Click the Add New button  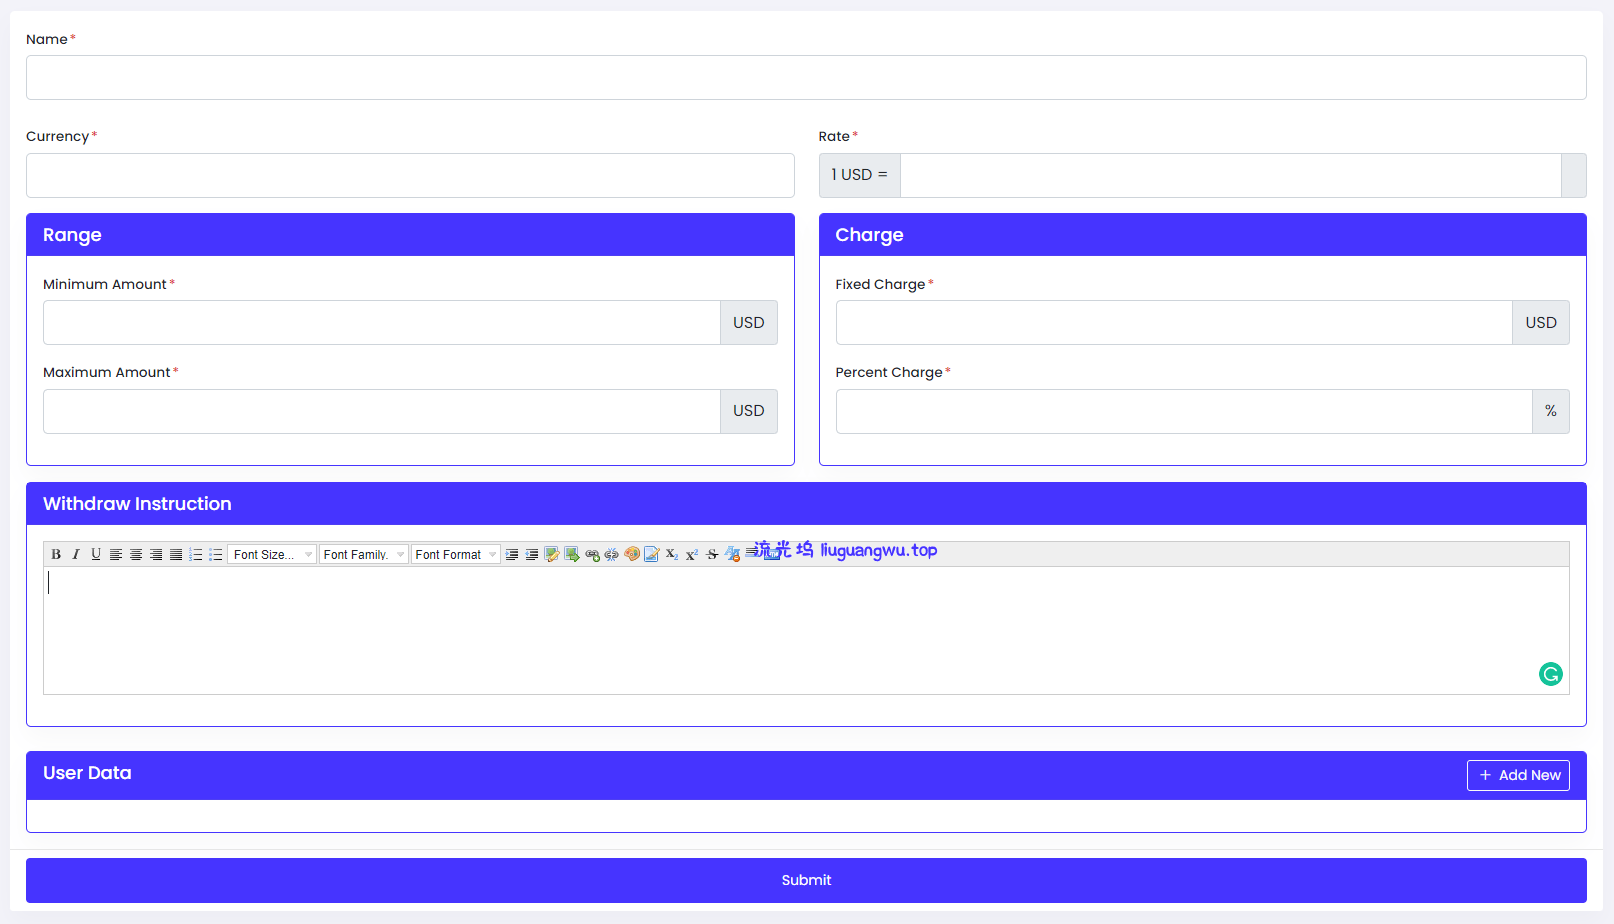coord(1517,775)
